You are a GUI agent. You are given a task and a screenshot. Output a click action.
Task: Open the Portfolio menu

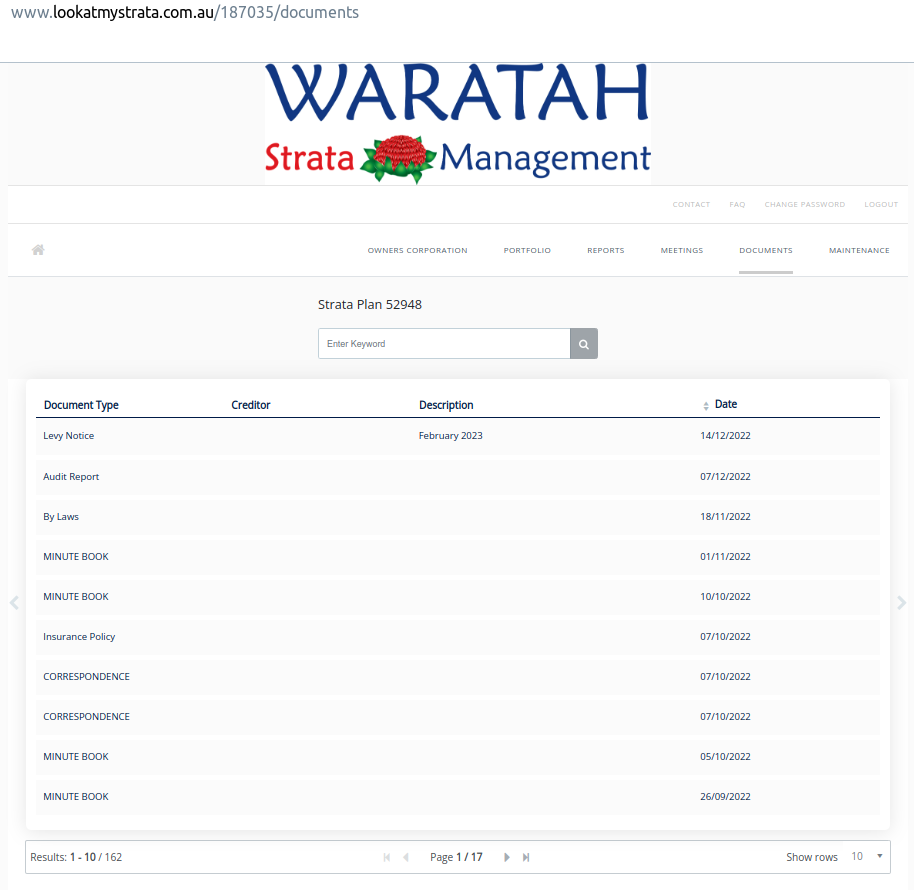point(527,251)
